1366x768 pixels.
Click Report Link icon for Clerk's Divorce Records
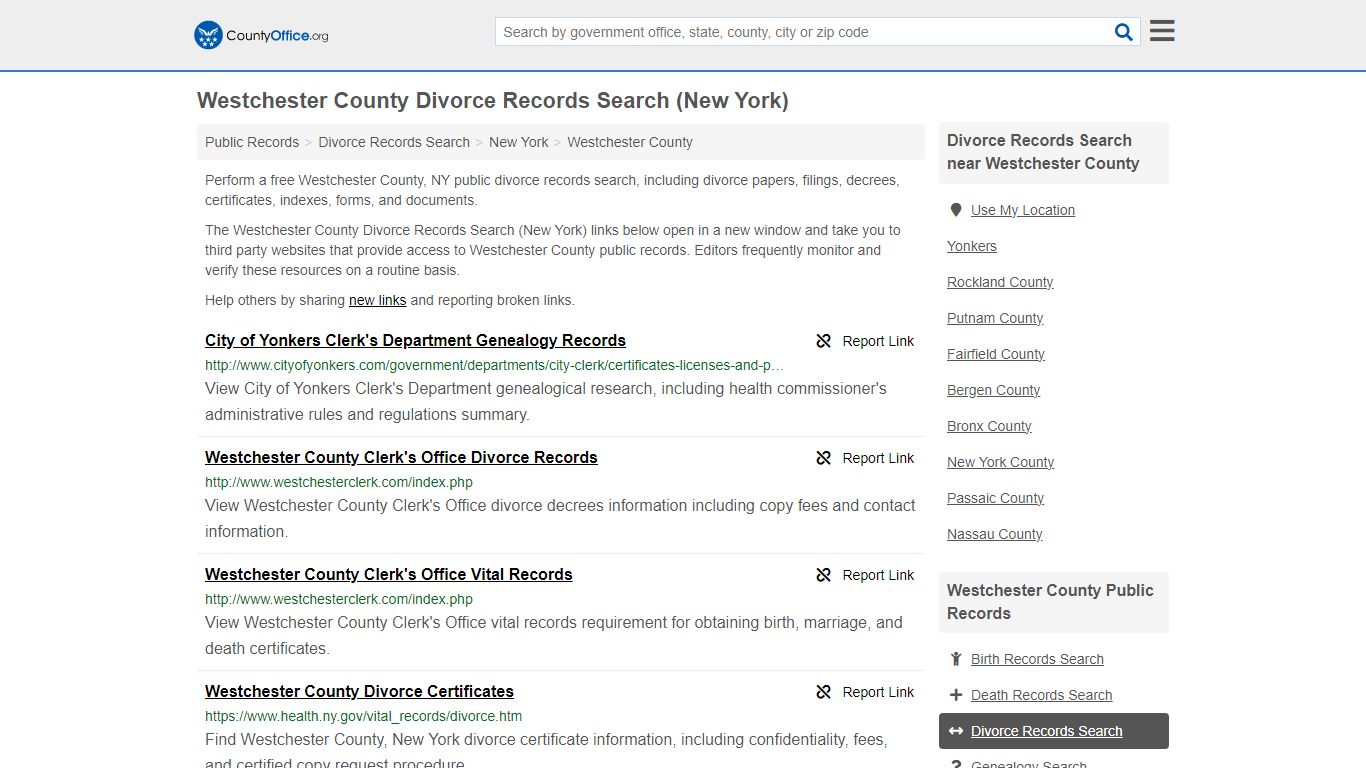824,458
